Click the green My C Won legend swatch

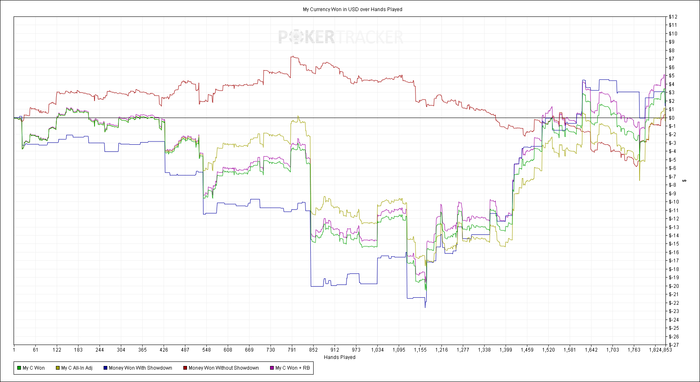tap(19, 368)
